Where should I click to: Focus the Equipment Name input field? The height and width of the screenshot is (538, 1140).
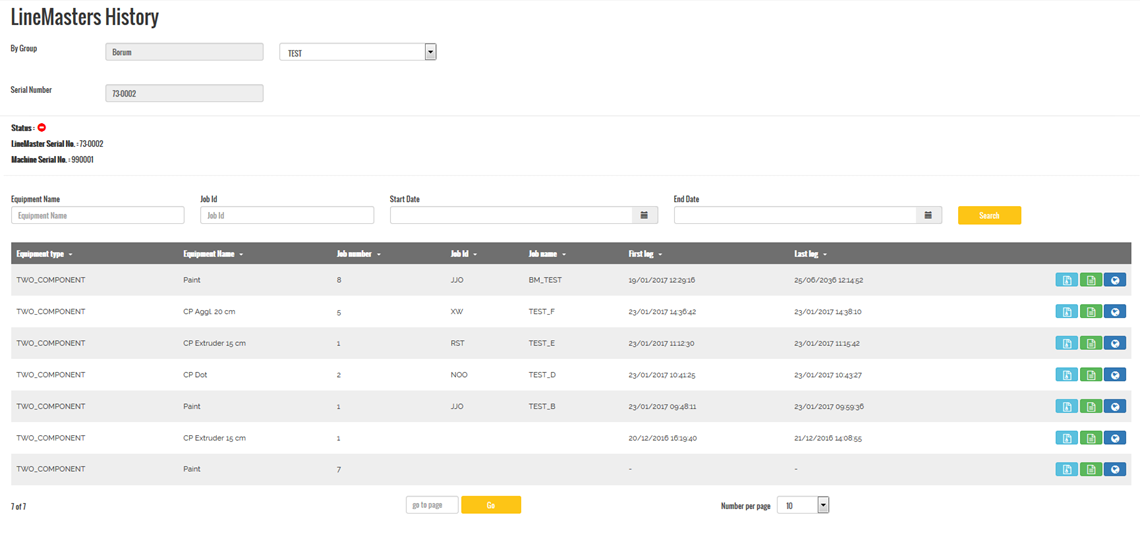(98, 215)
